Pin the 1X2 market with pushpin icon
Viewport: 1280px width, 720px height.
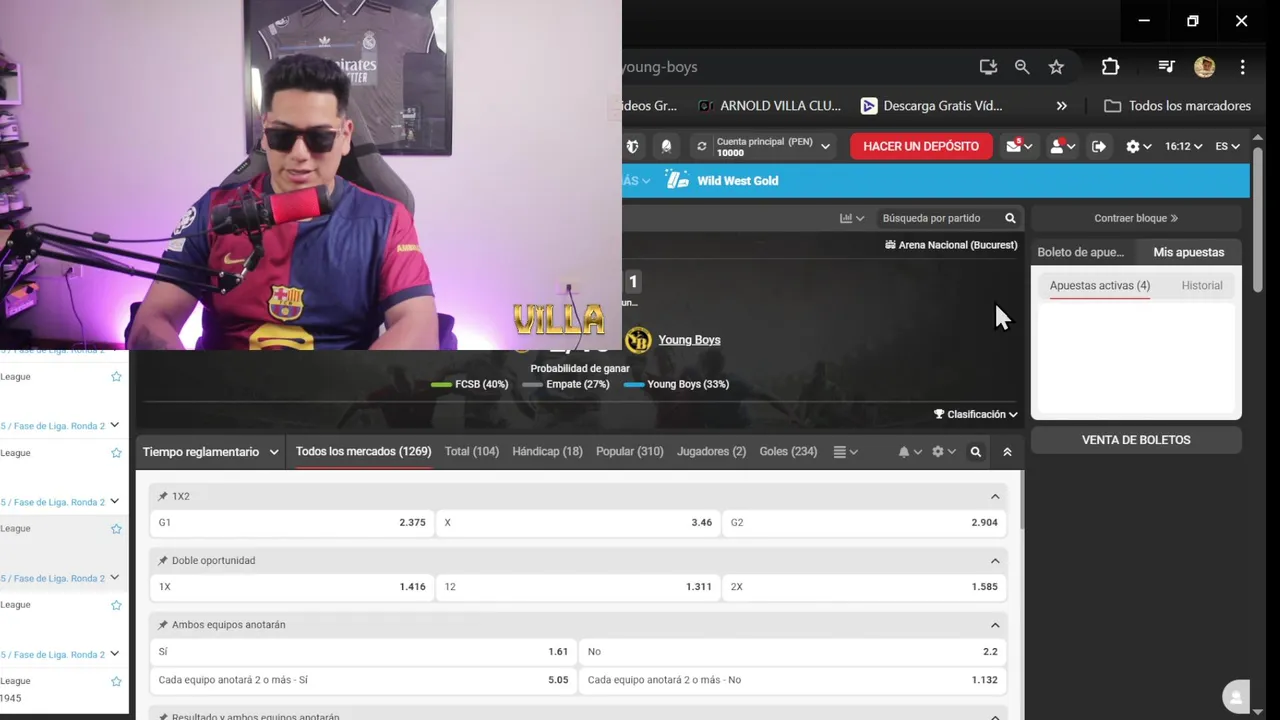pyautogui.click(x=163, y=497)
